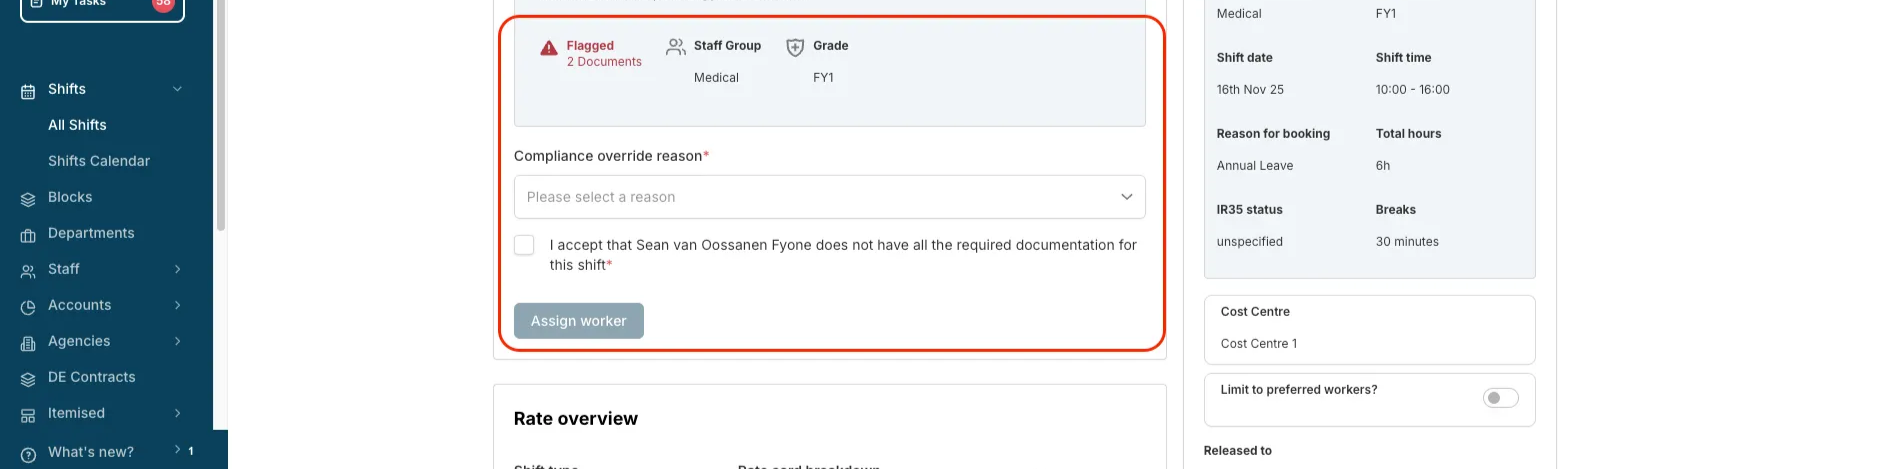Click the Accounts pie chart icon
The width and height of the screenshot is (1890, 469).
(x=28, y=306)
